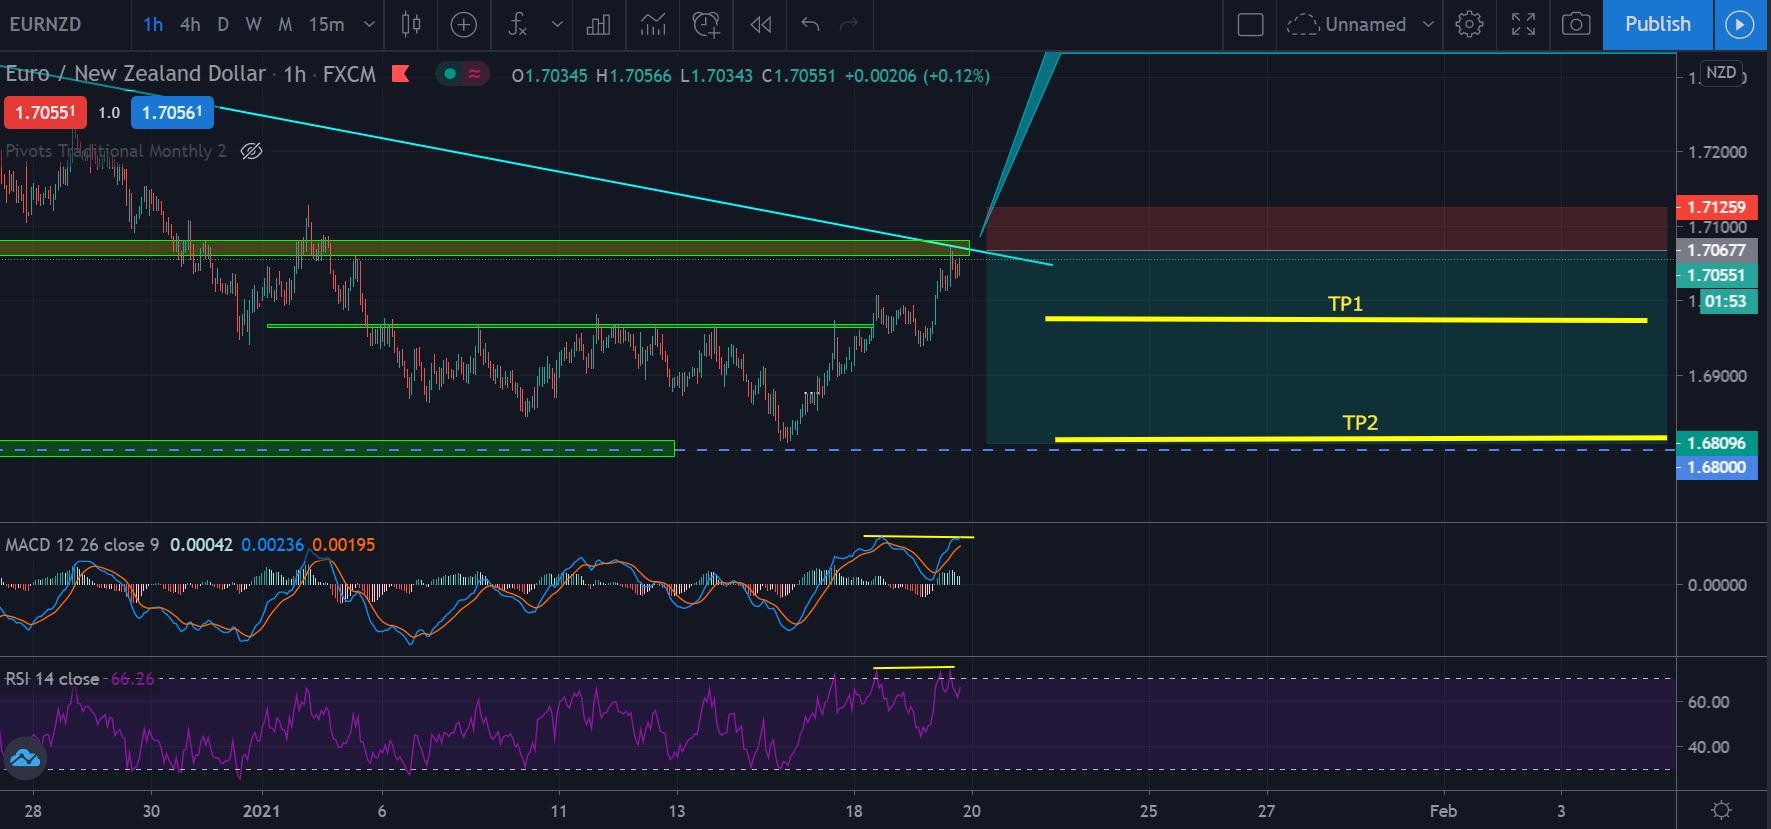
Task: Click the play stream icon beside Publish
Action: tap(1740, 24)
